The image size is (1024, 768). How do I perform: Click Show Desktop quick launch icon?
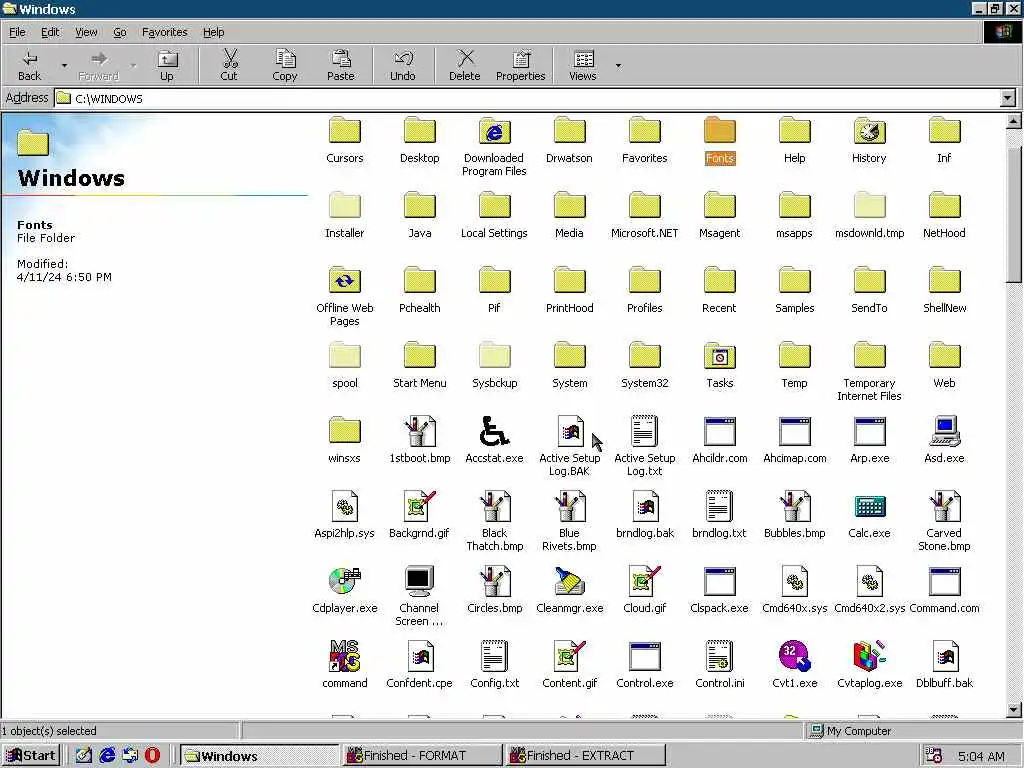[x=84, y=756]
